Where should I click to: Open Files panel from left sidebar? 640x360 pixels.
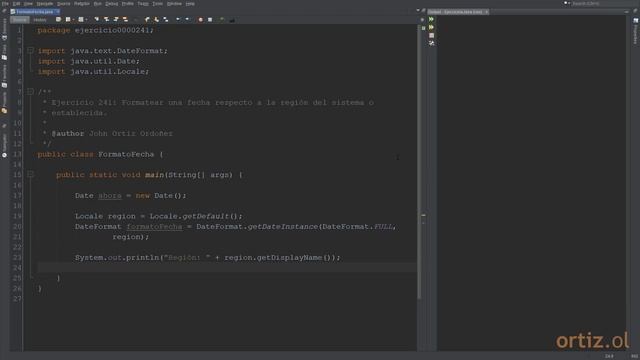(4, 52)
